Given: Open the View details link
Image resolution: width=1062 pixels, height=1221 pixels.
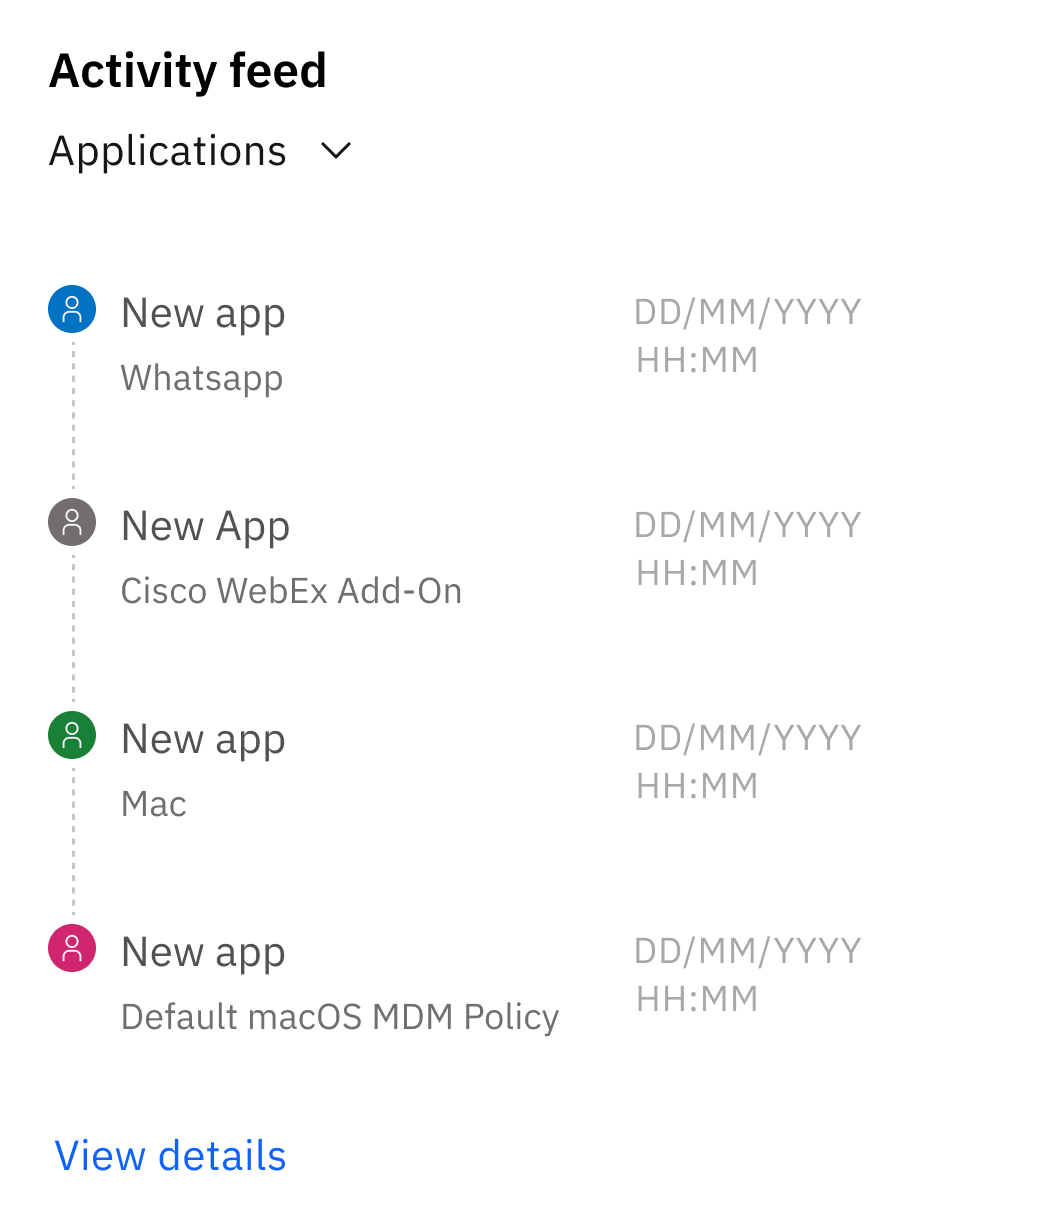Looking at the screenshot, I should tap(170, 1155).
